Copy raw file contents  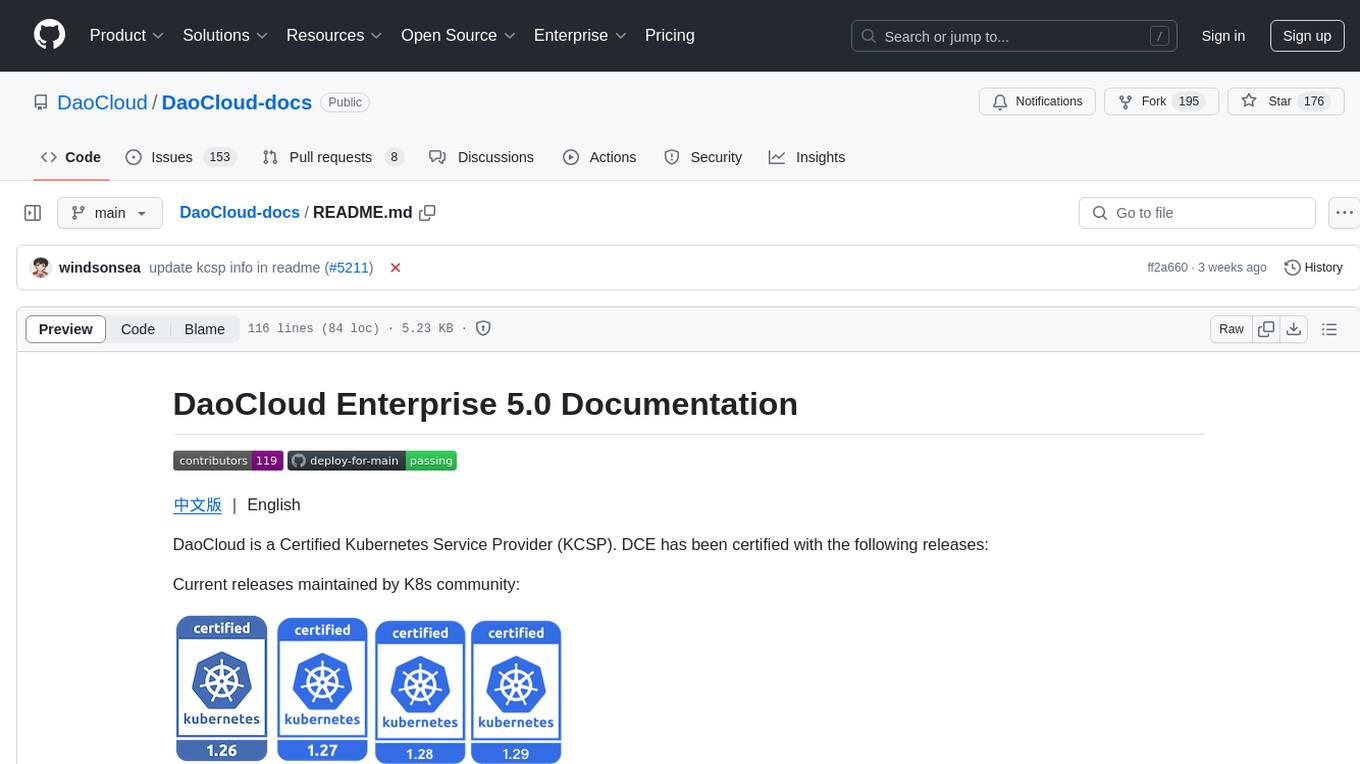click(1266, 329)
